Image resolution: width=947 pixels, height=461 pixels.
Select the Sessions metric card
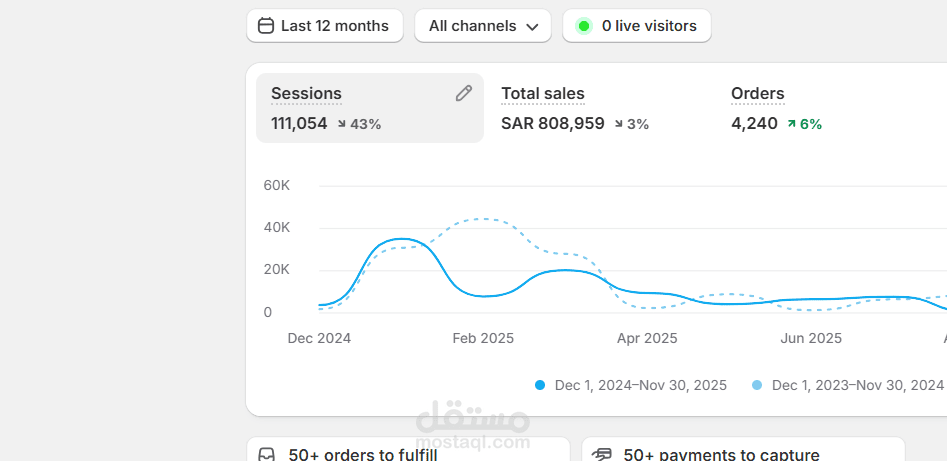370,108
